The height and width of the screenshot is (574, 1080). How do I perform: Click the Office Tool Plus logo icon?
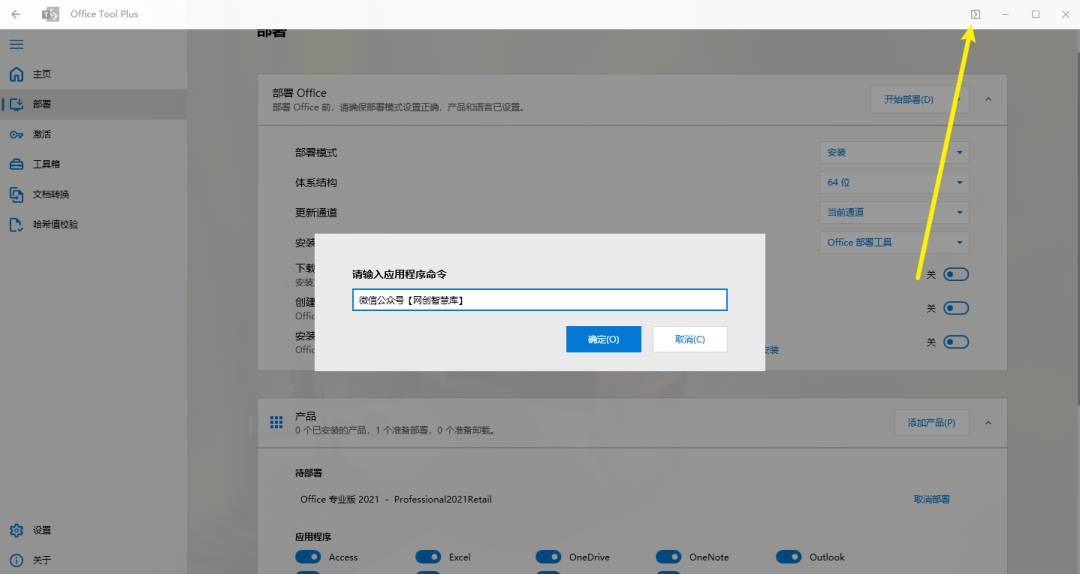(50, 14)
